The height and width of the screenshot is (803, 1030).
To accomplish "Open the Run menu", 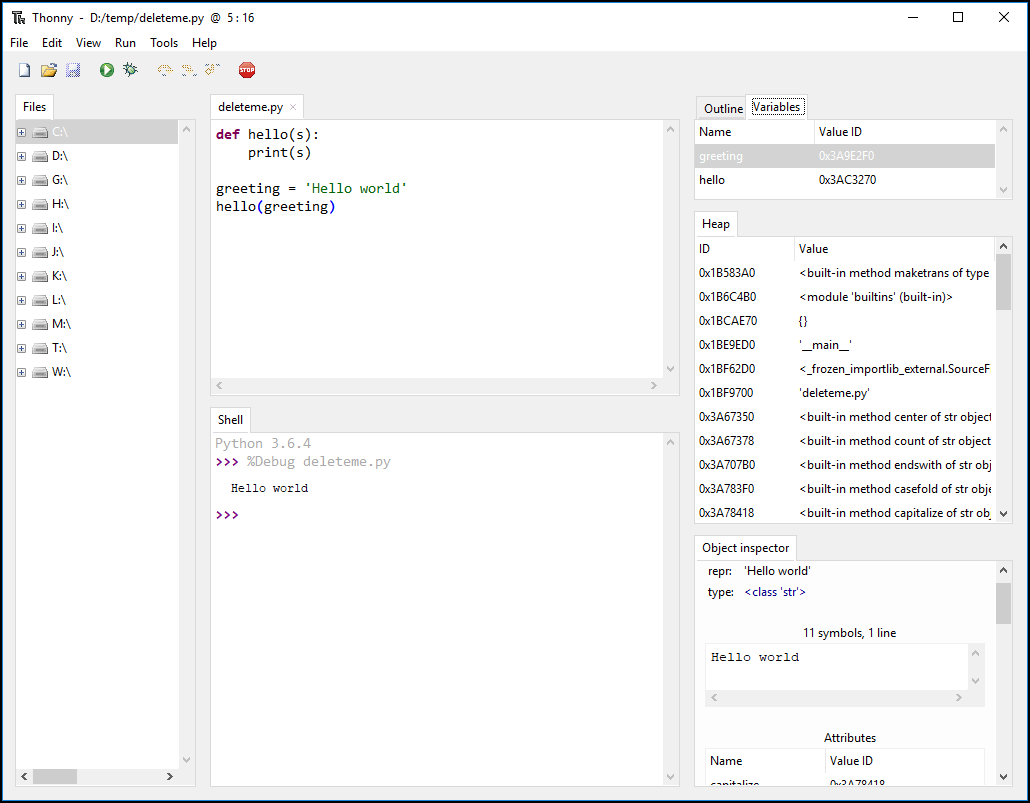I will click(125, 43).
